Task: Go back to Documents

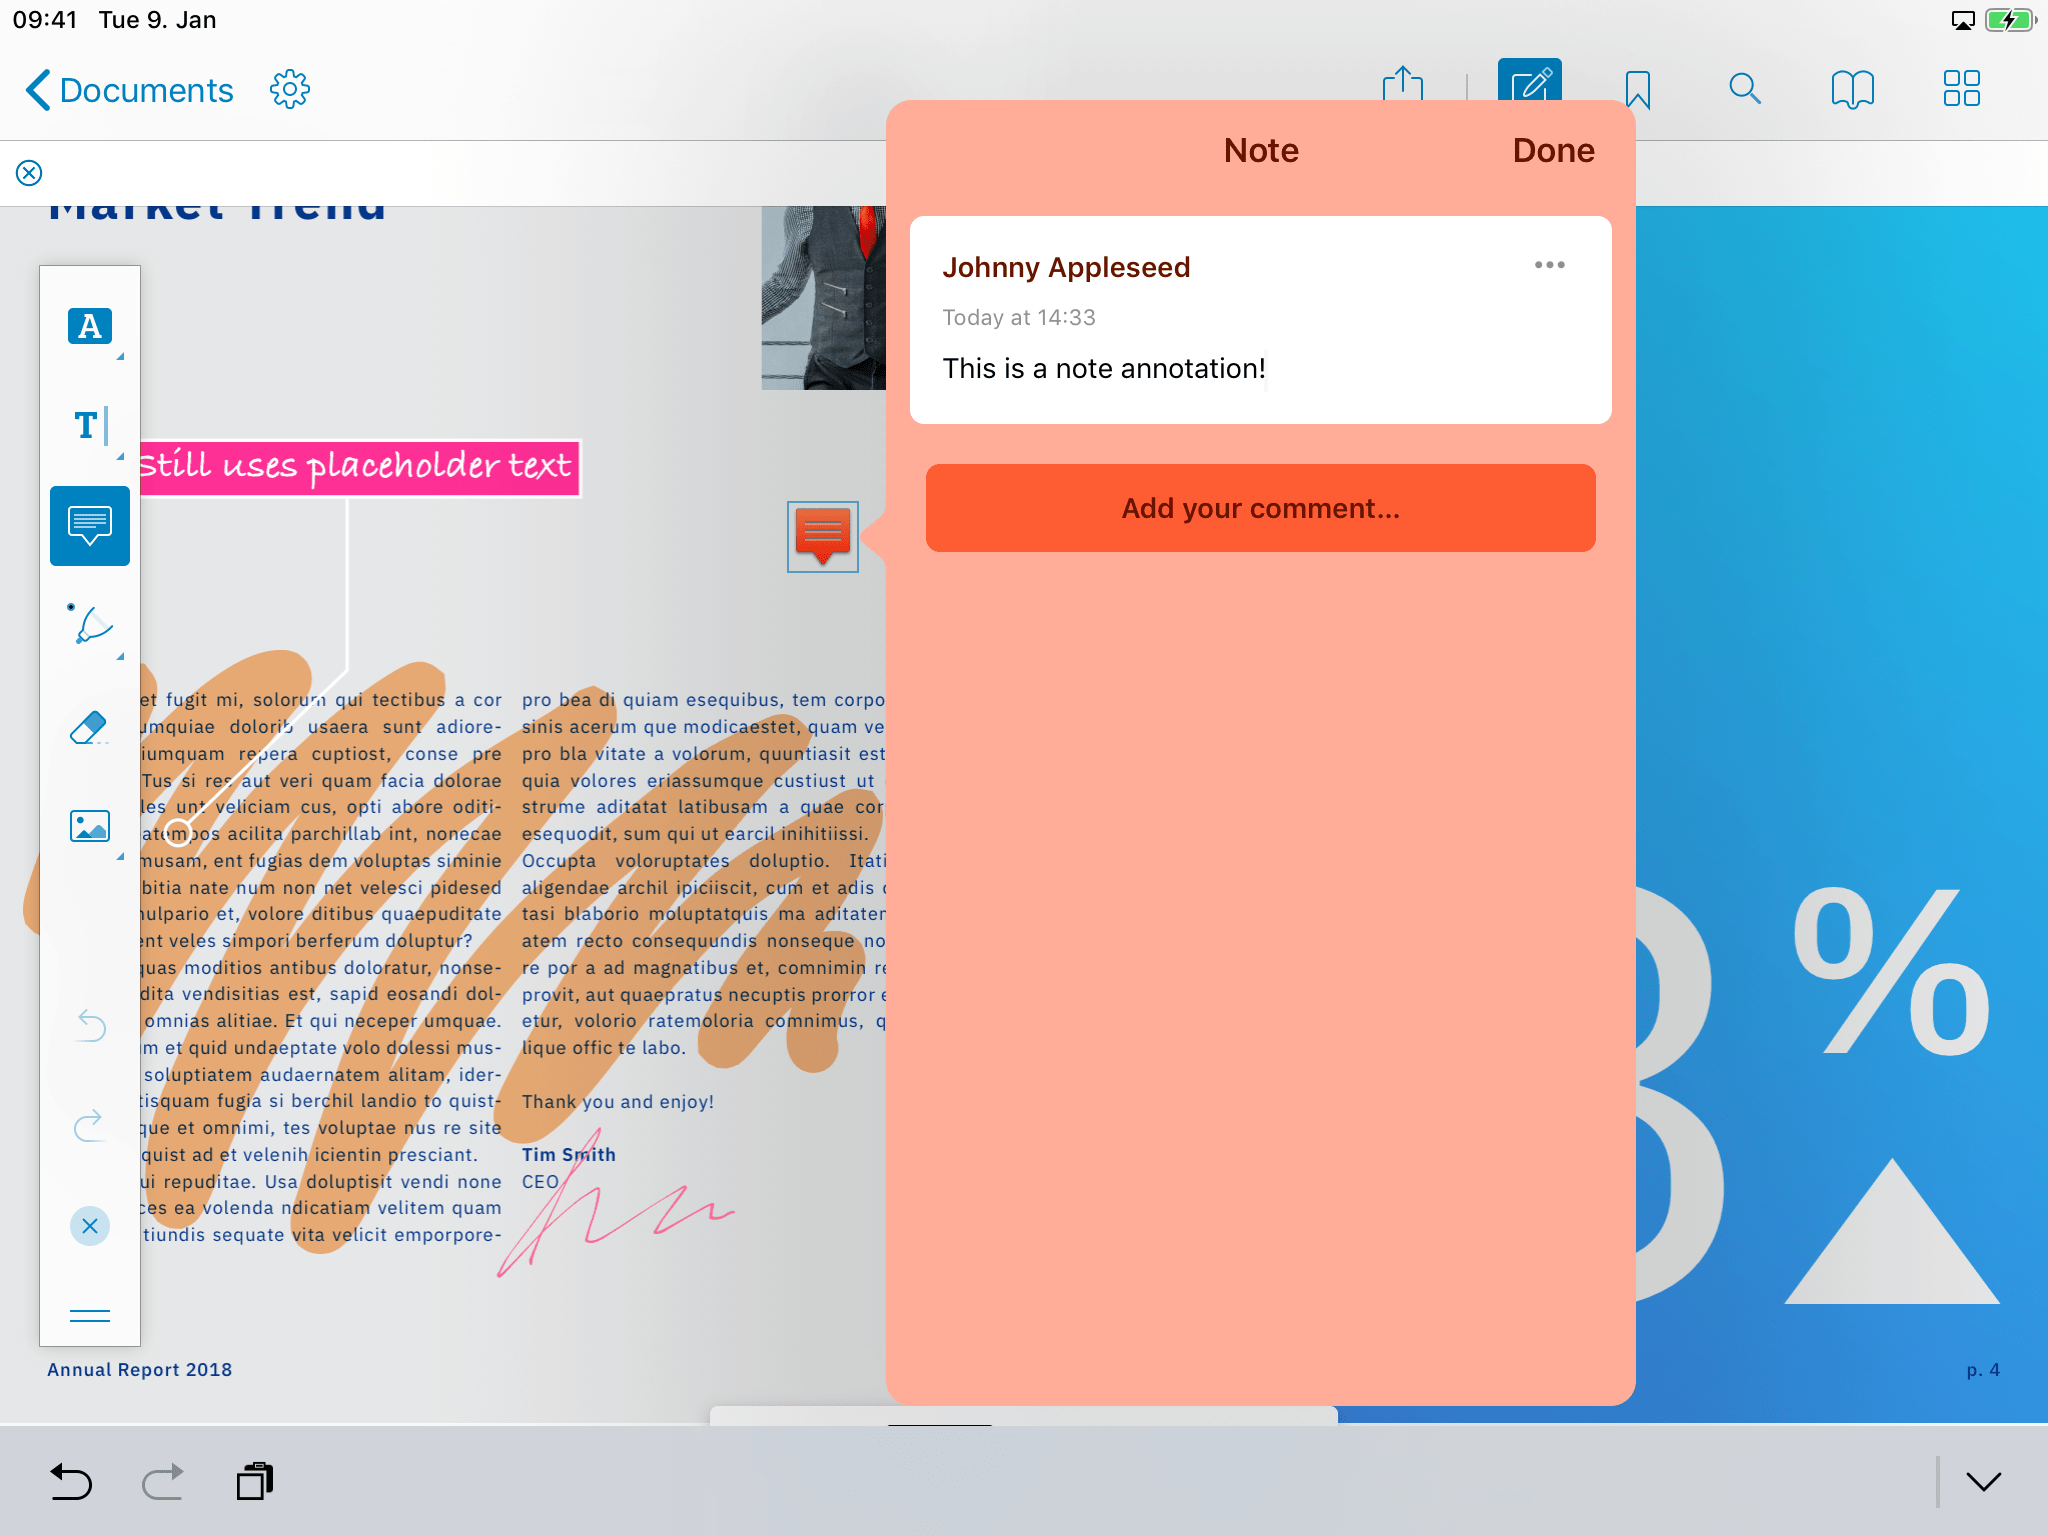Action: coord(128,89)
